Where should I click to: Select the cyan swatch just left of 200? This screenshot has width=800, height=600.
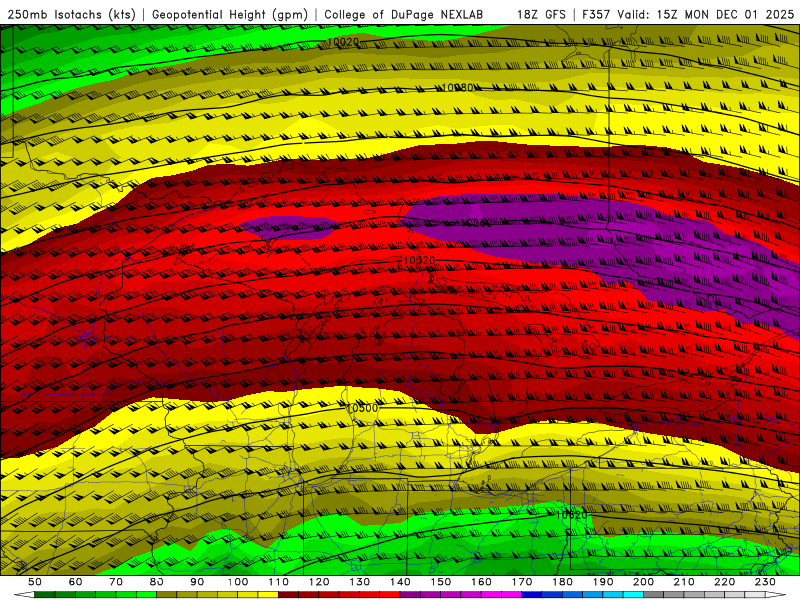633,595
